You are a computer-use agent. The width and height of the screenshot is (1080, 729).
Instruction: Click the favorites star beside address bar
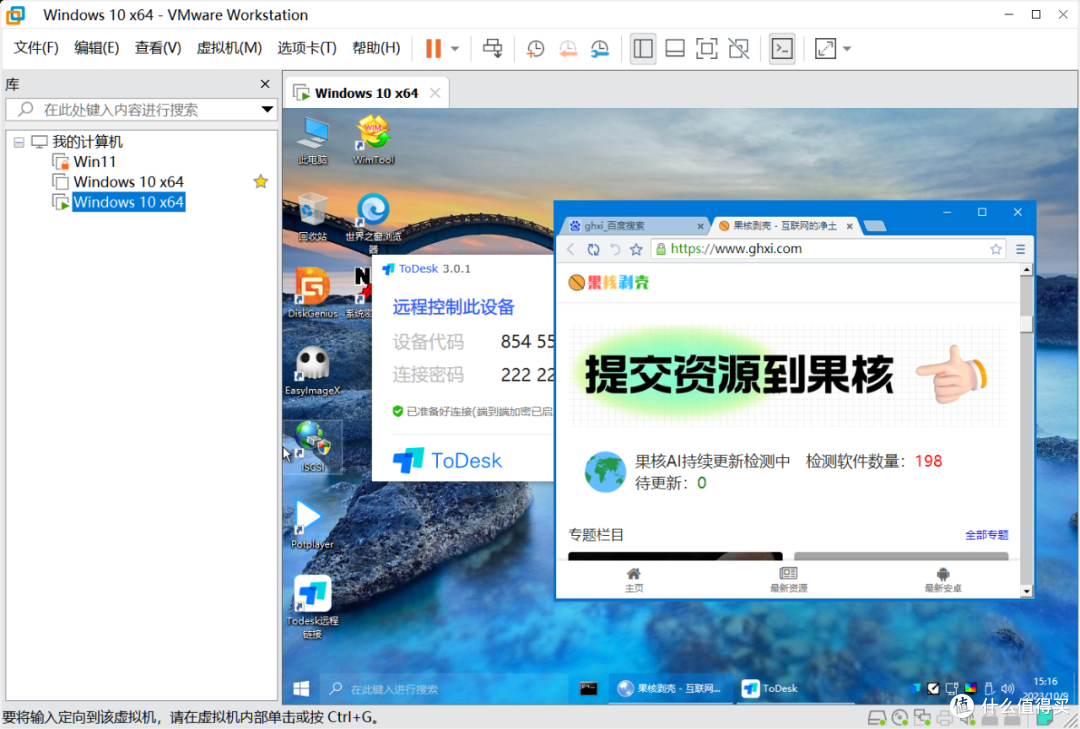[x=636, y=249]
